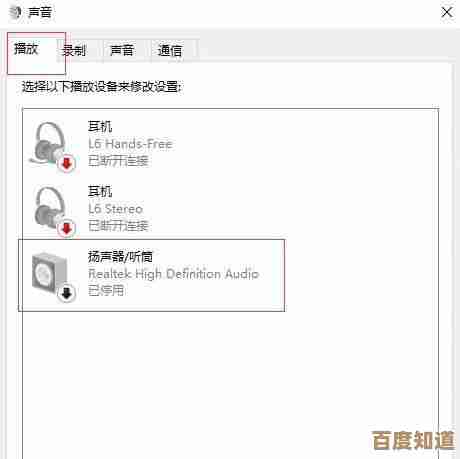Open the 通信 tab
460x459 pixels.
tap(170, 51)
